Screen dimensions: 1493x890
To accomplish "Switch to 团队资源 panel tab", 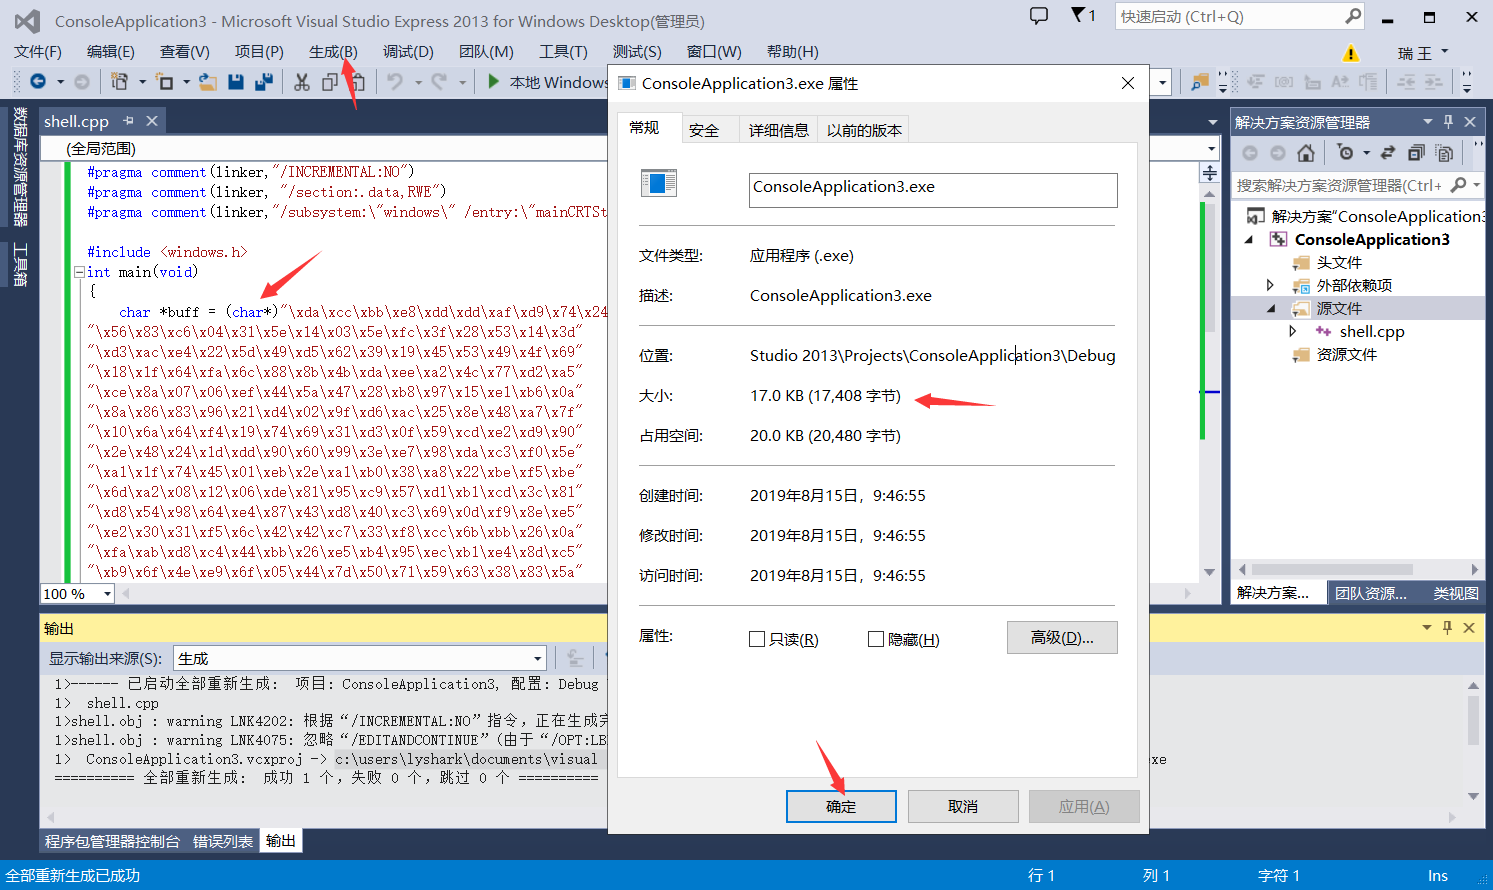I will click(1371, 593).
